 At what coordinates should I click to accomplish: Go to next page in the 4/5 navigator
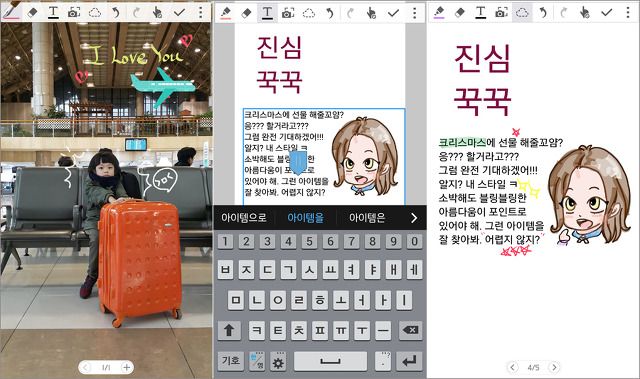tap(554, 368)
